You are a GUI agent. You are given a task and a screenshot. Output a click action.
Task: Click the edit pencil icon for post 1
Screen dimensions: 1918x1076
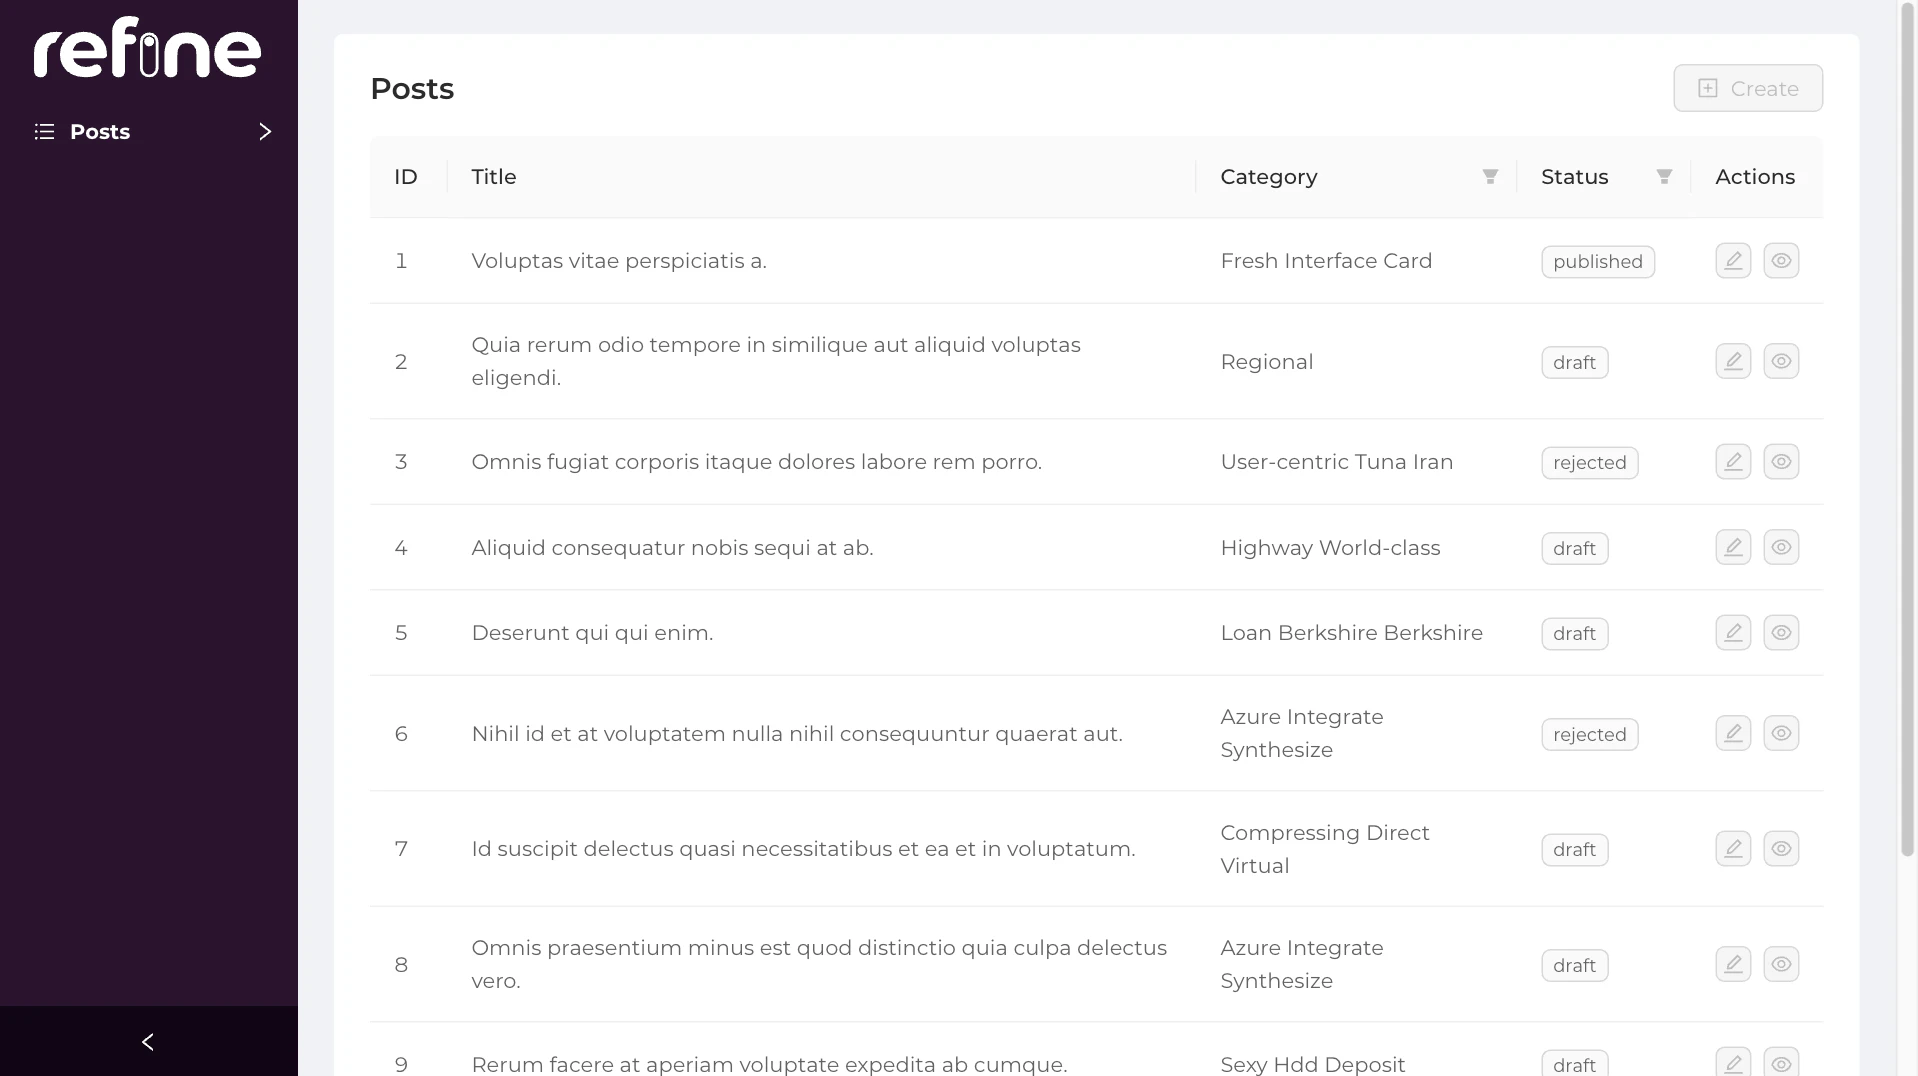point(1733,261)
